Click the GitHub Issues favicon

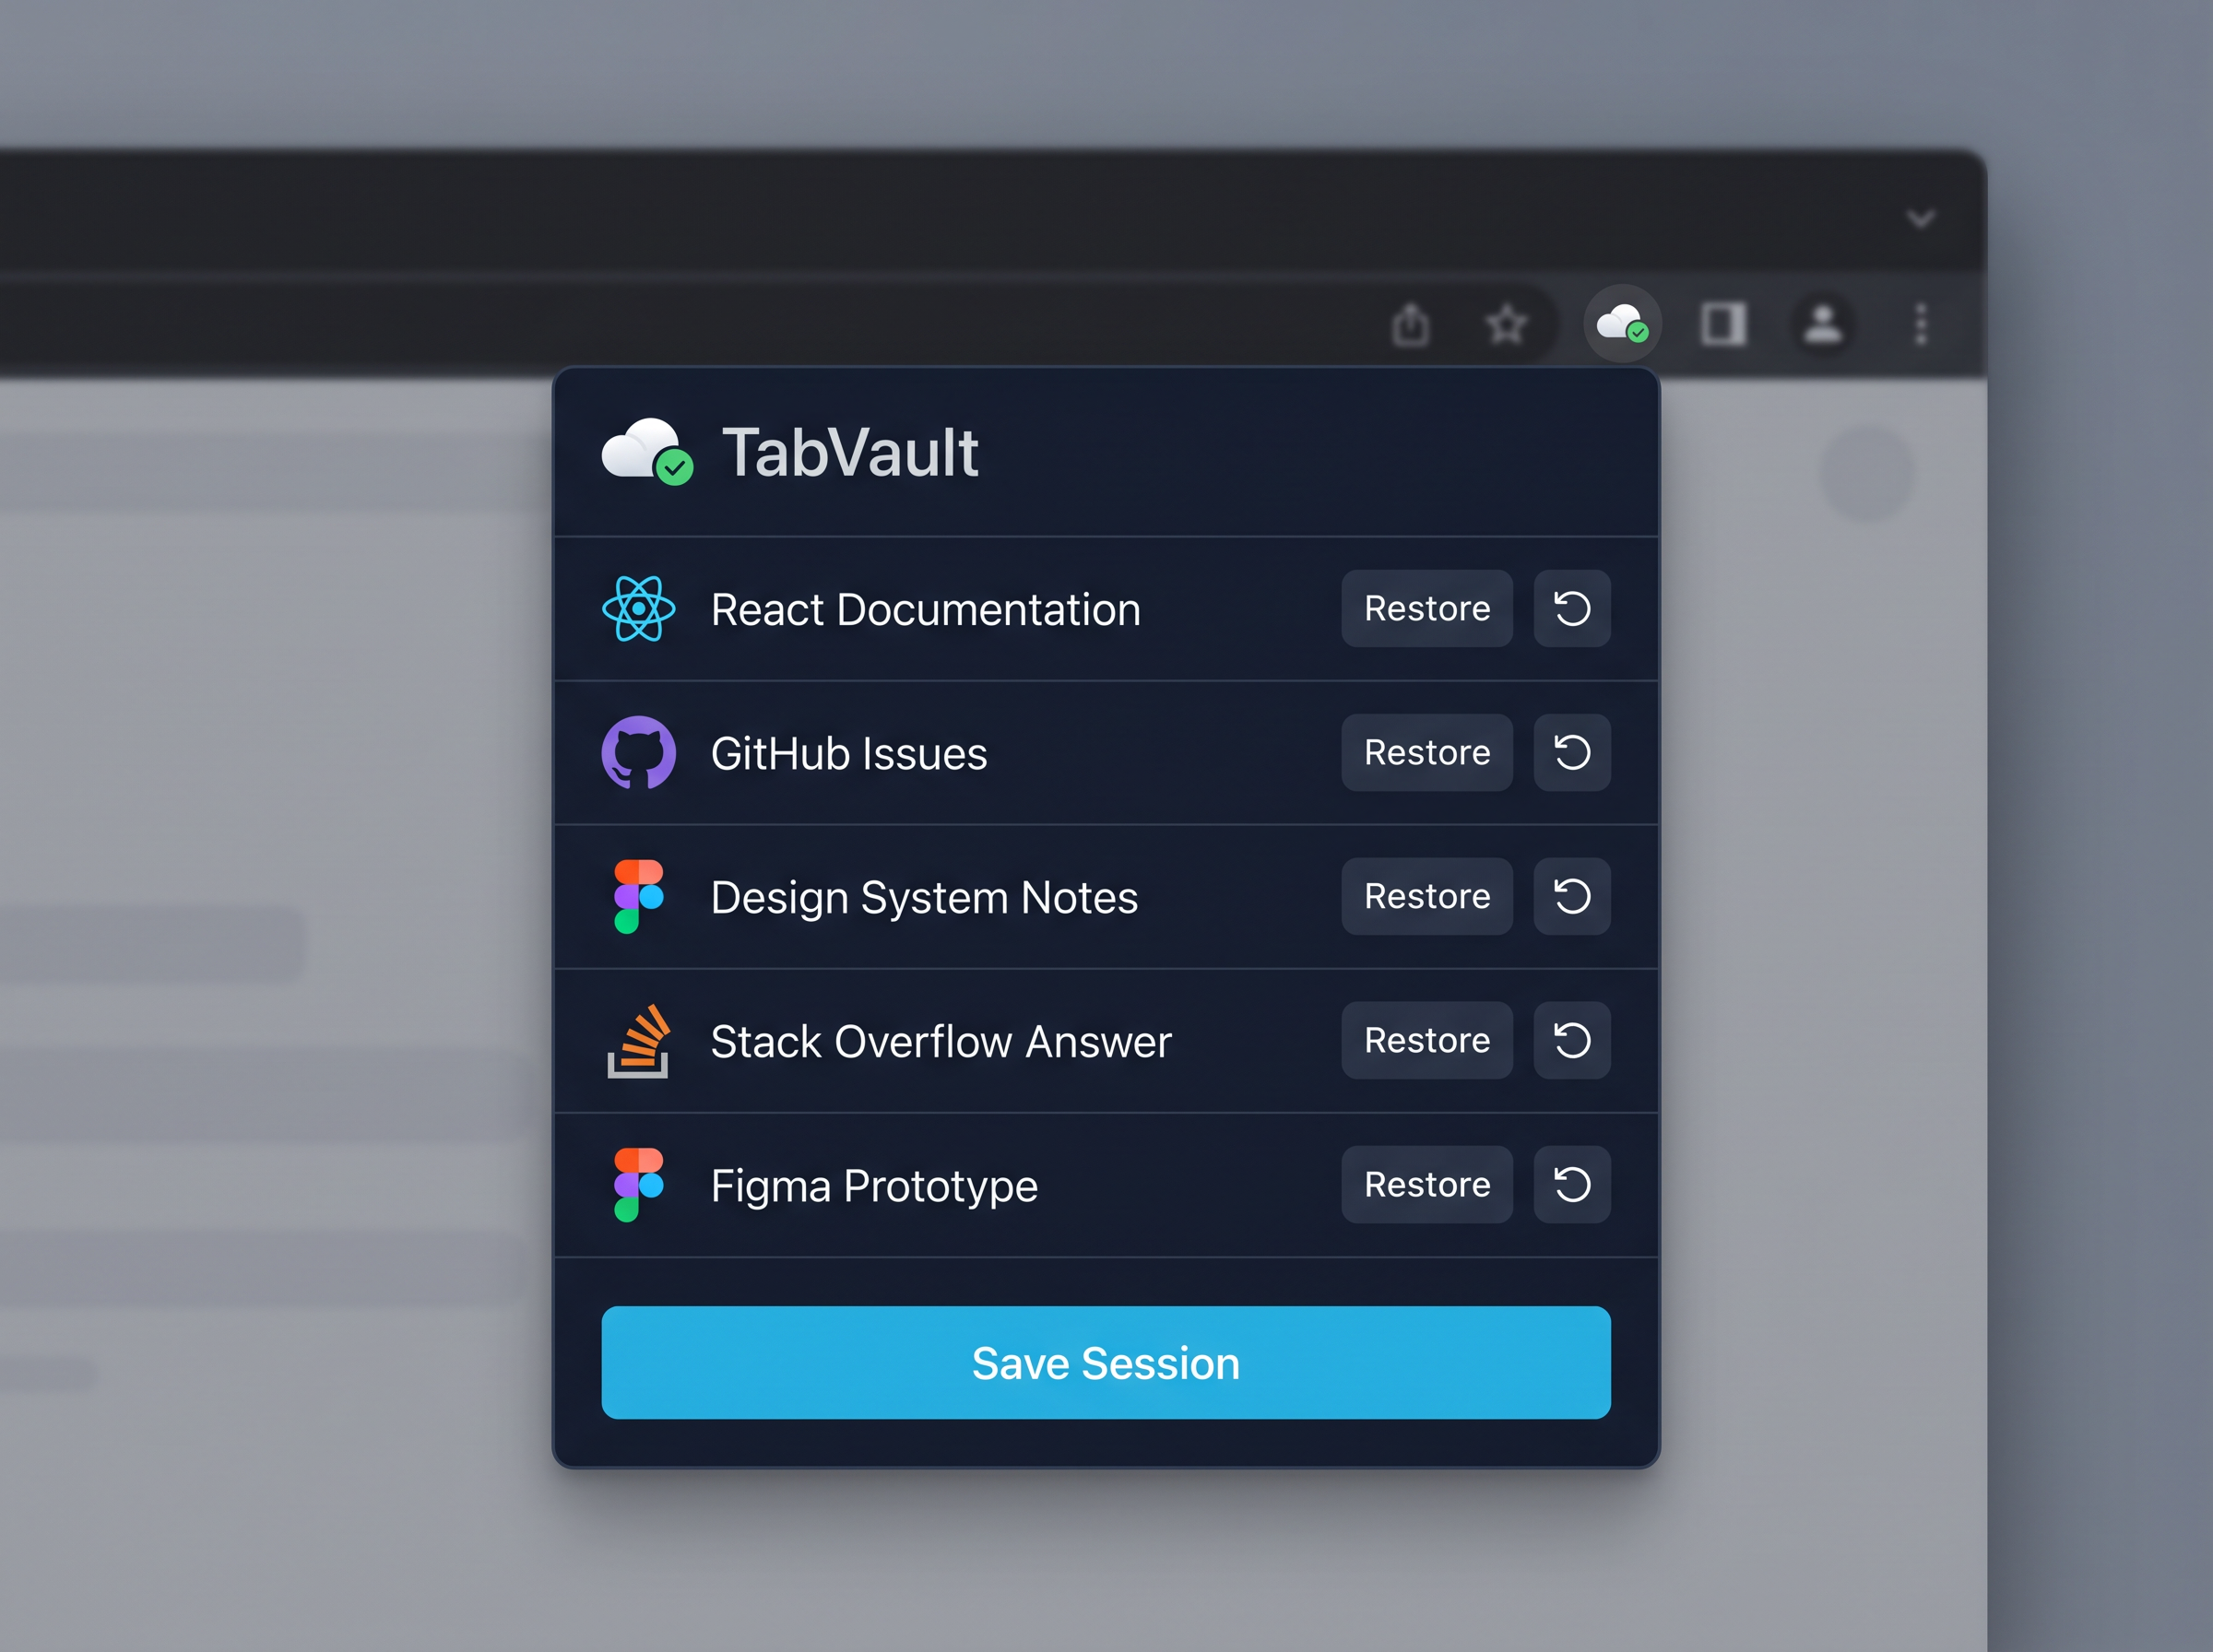point(638,753)
